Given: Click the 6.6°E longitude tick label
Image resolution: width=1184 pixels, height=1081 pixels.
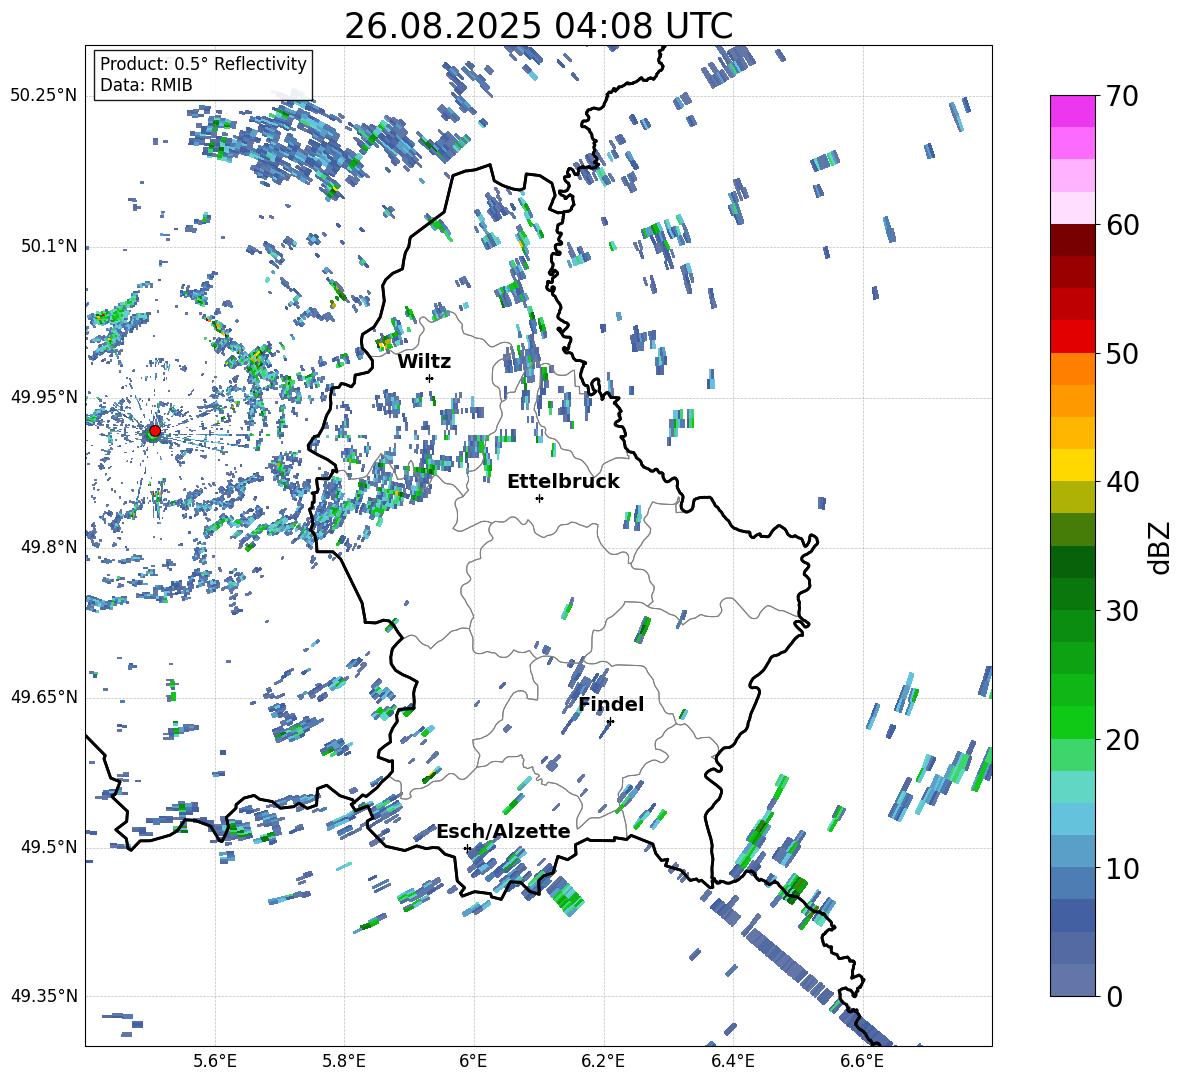Looking at the screenshot, I should point(862,1061).
